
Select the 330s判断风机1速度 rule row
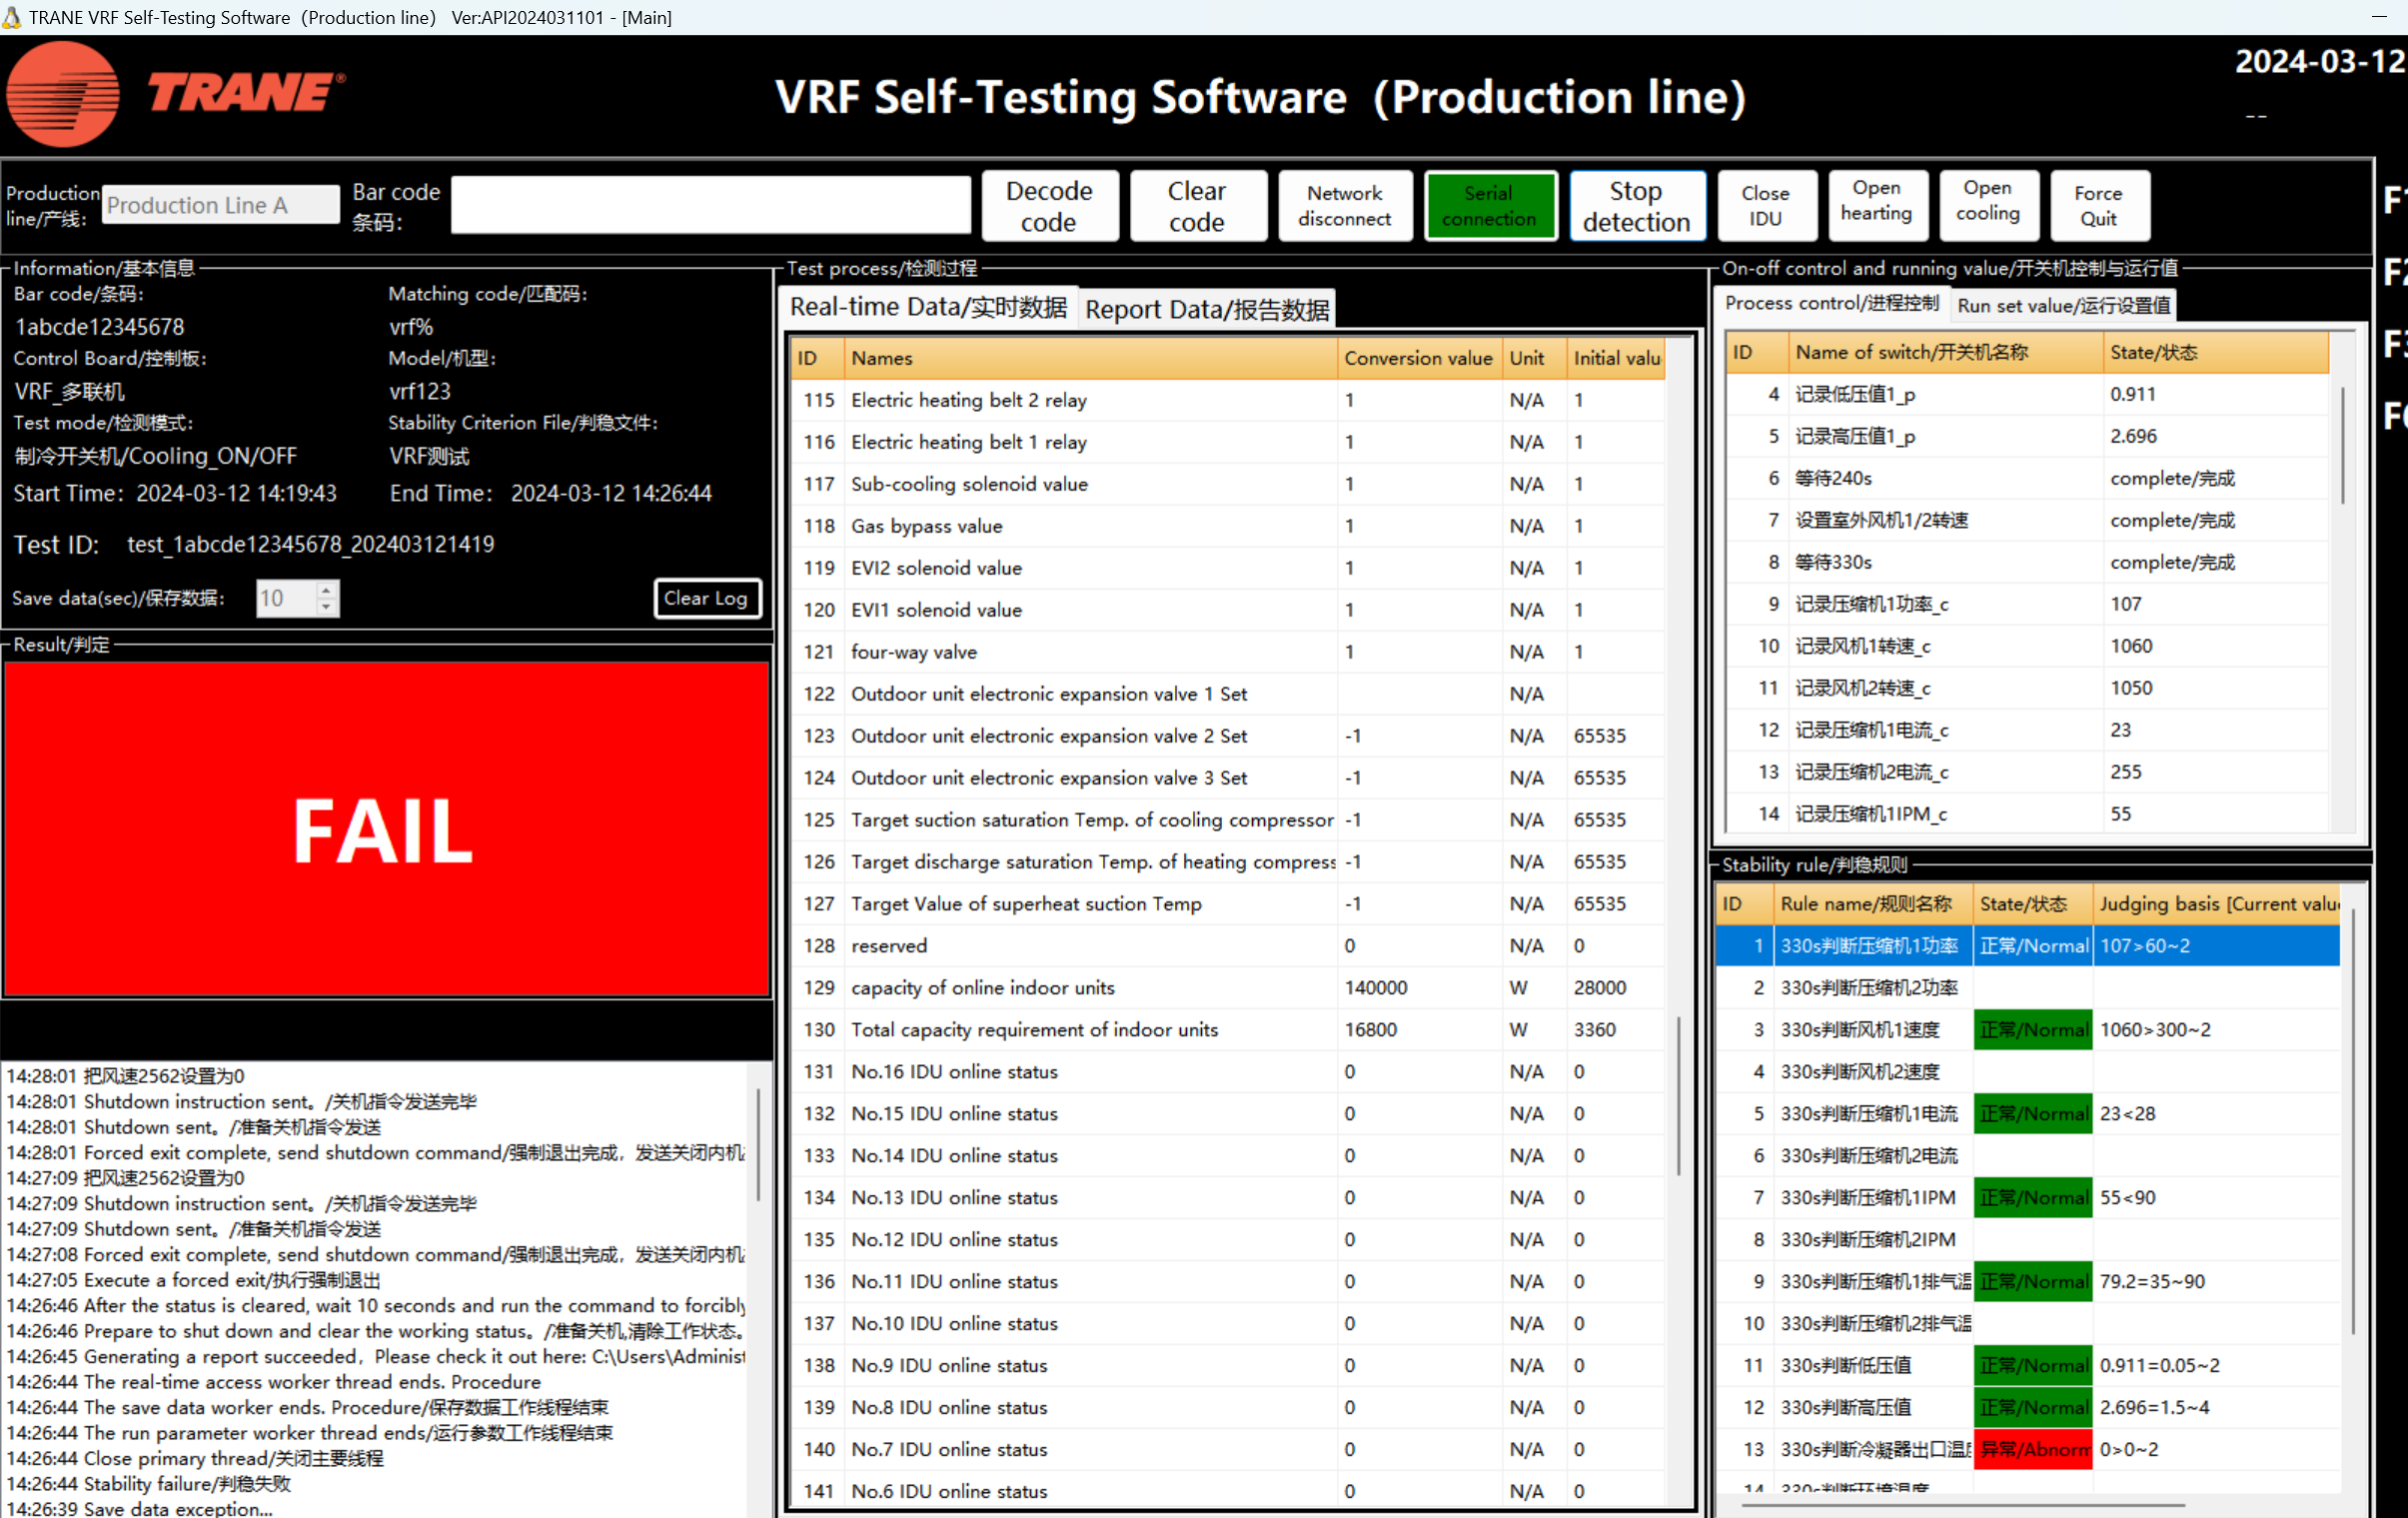coord(2028,1030)
